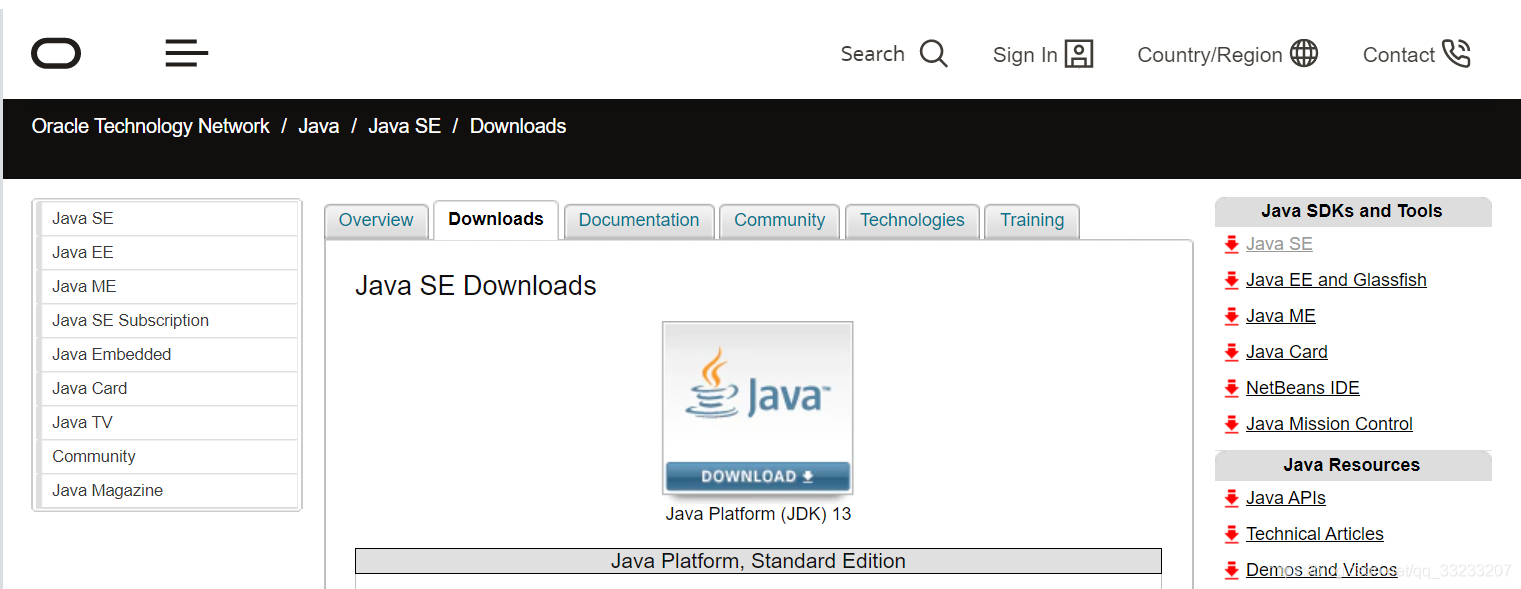Open Java Card in left sidebar

point(168,388)
